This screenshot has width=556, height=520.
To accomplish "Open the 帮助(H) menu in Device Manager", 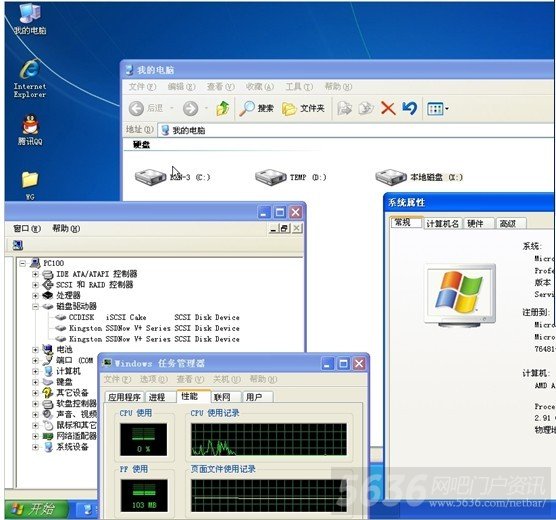I will tap(66, 228).
